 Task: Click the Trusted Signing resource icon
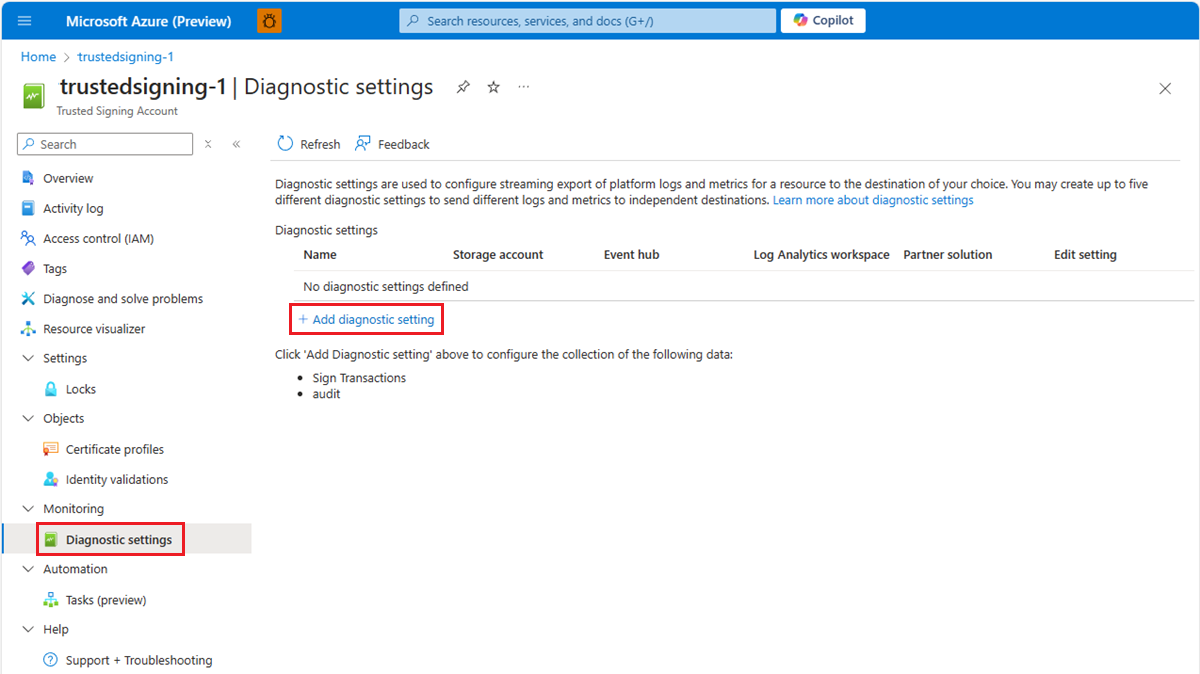35,96
